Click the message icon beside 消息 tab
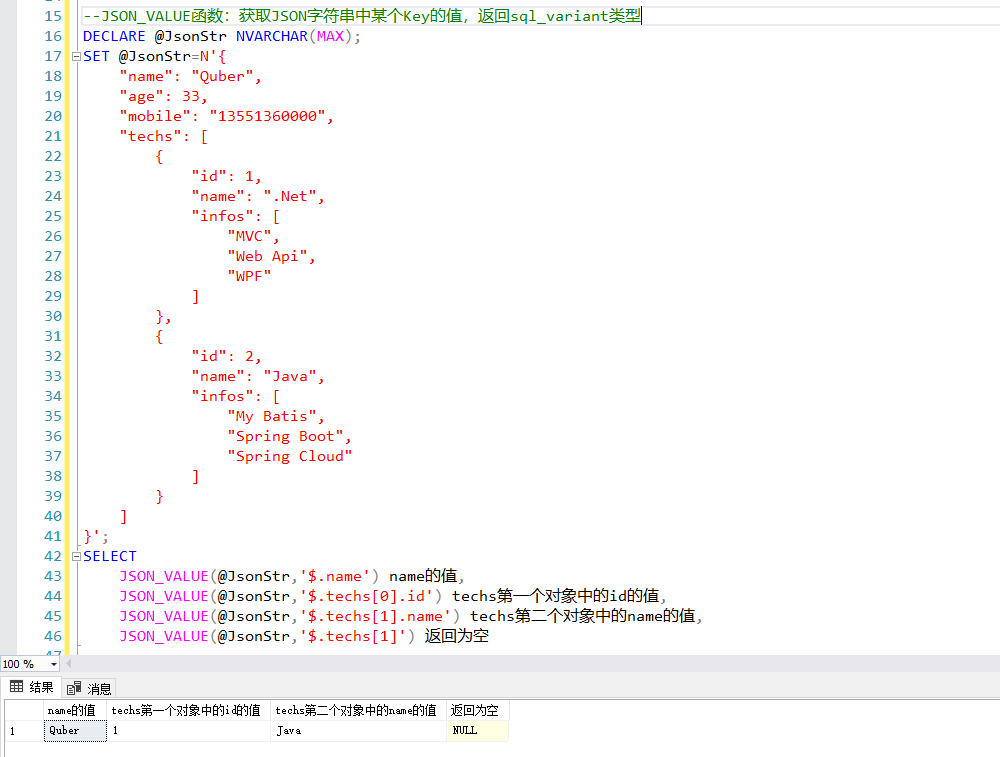This screenshot has height=757, width=1000. (73, 687)
